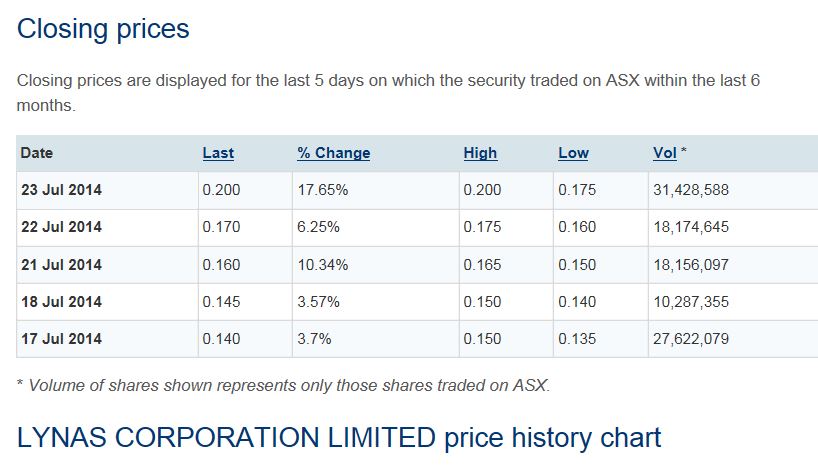Sort by the % Change column link
Screen dimensions: 818x471
point(333,153)
